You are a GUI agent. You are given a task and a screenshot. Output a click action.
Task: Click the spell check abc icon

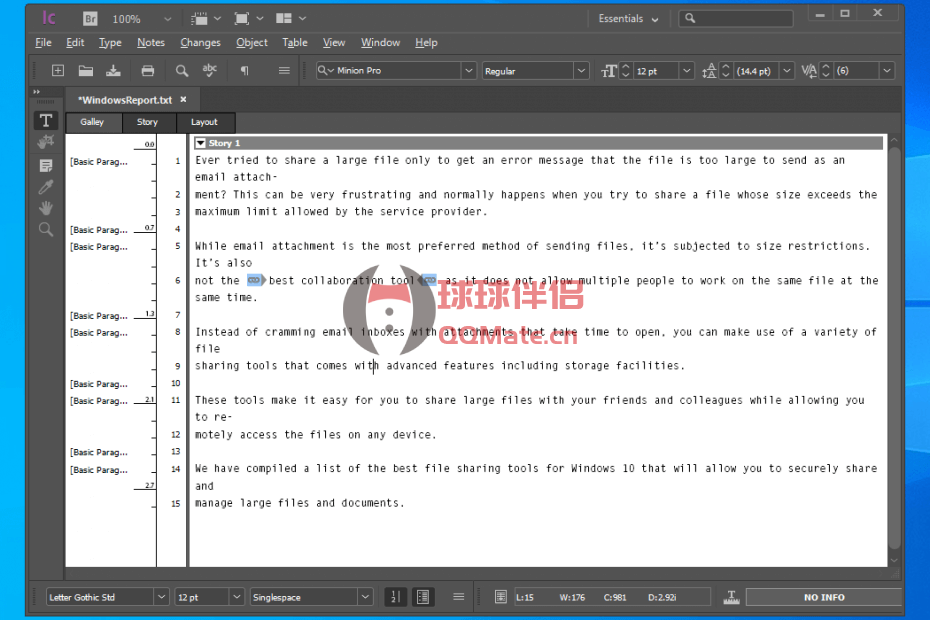[210, 70]
